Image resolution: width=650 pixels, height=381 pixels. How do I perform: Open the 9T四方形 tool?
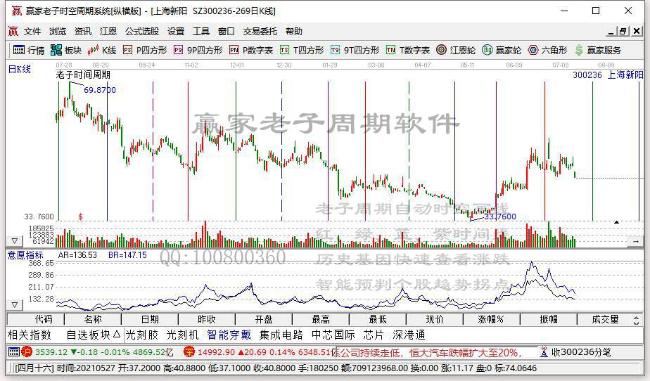pyautogui.click(x=354, y=50)
